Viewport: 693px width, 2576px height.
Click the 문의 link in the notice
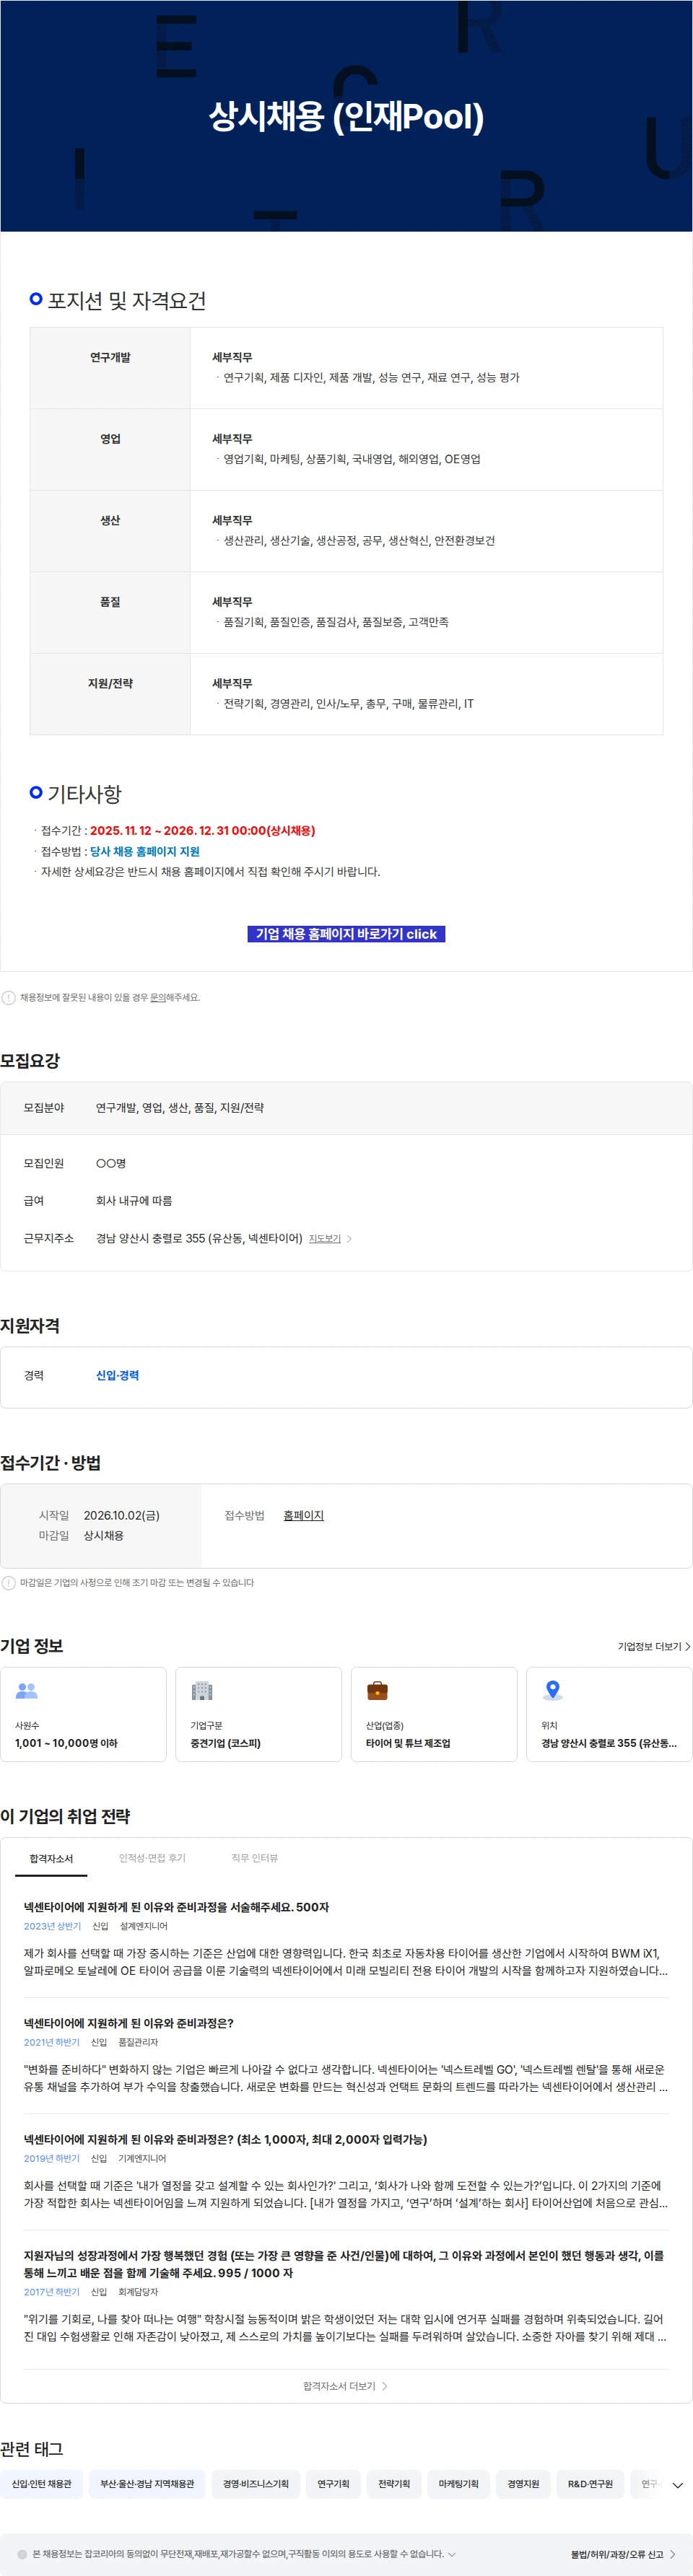[157, 997]
